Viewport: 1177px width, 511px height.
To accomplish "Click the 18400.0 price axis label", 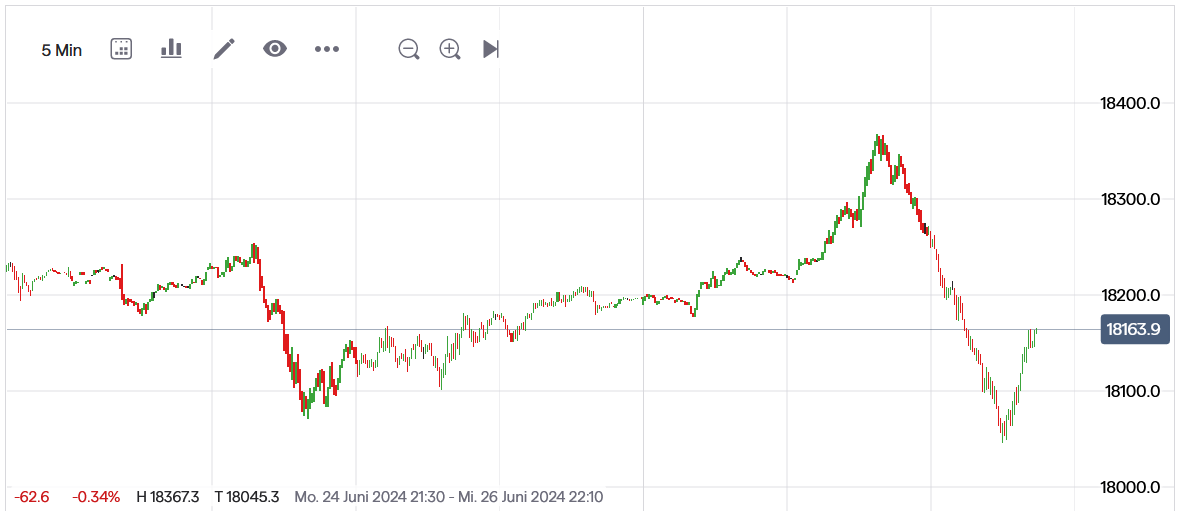I will pyautogui.click(x=1130, y=103).
